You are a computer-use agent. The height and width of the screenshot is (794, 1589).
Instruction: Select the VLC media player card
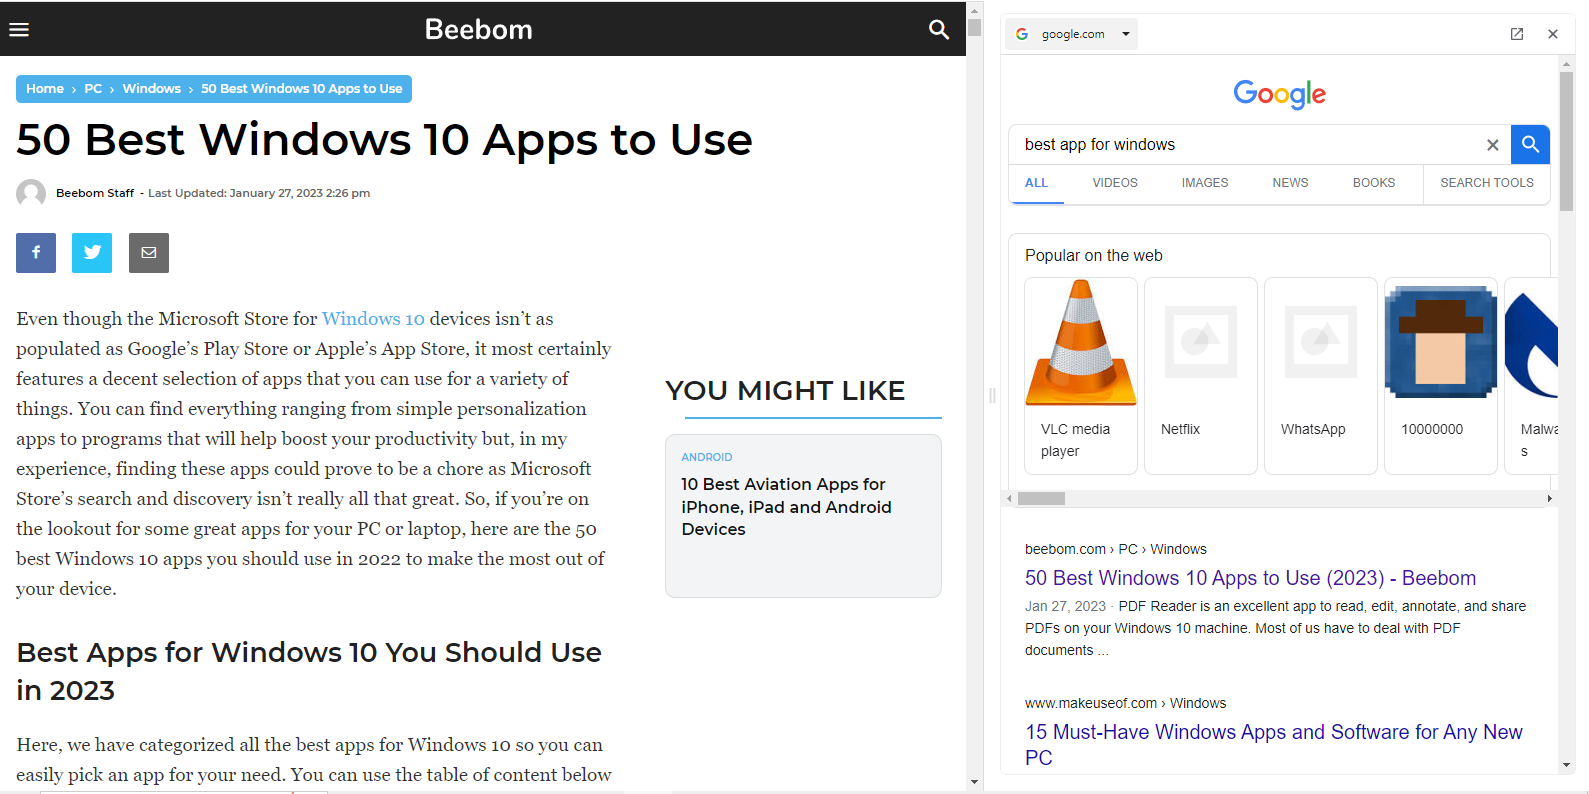(x=1081, y=376)
